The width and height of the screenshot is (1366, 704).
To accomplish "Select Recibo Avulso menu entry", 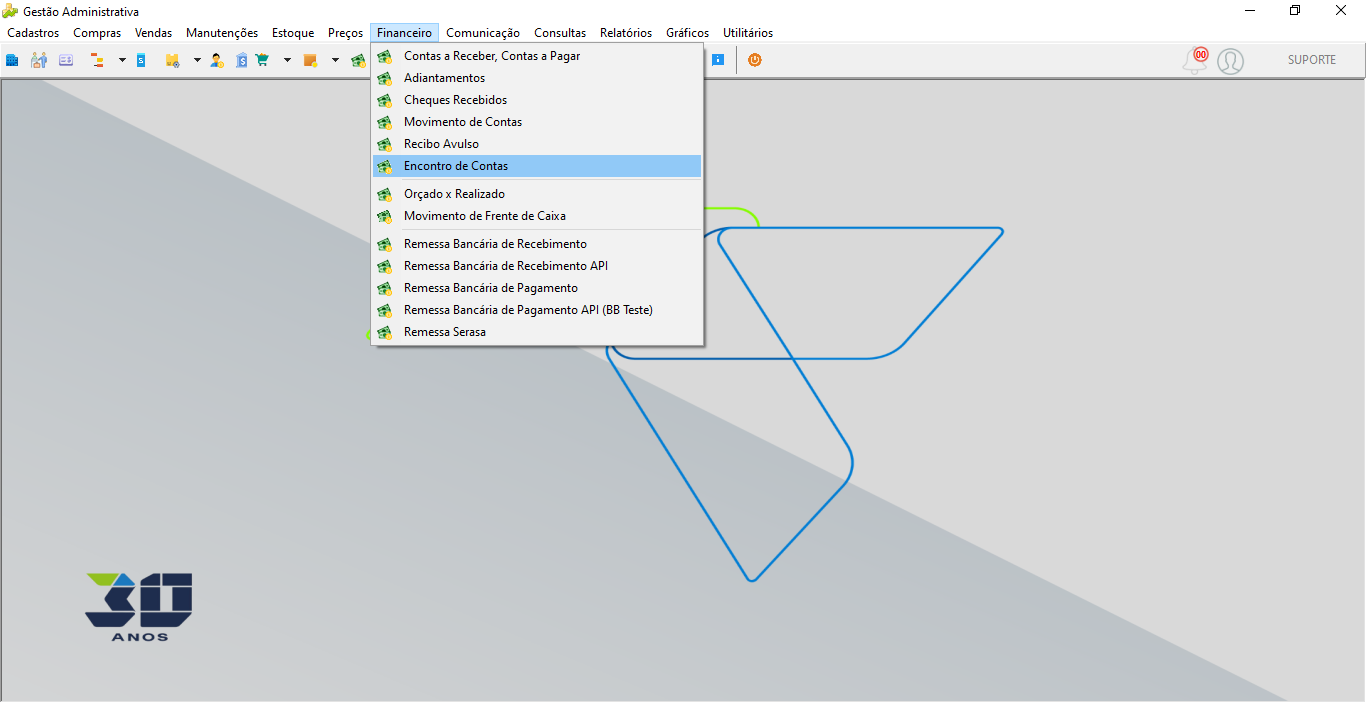I will tap(537, 144).
